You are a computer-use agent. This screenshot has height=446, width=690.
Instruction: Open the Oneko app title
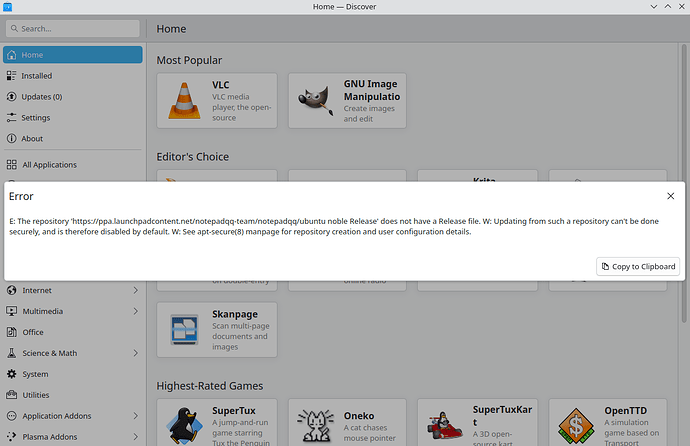359,416
